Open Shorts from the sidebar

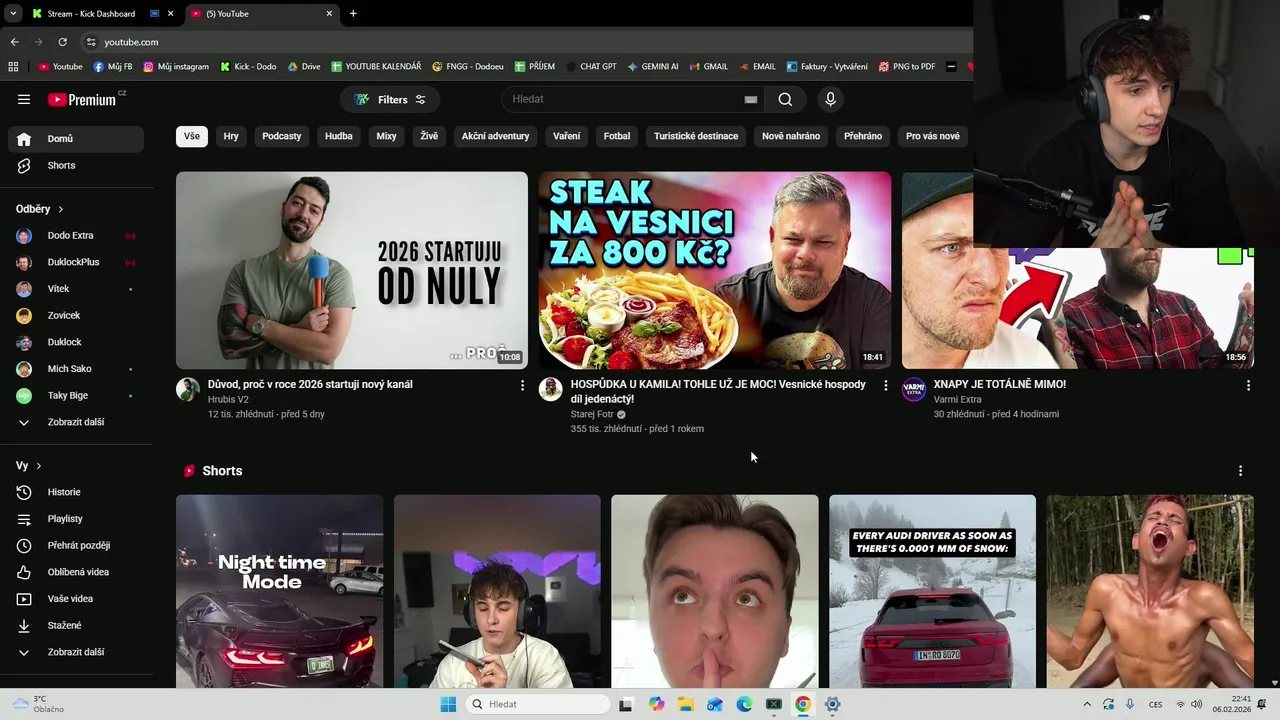(76, 165)
